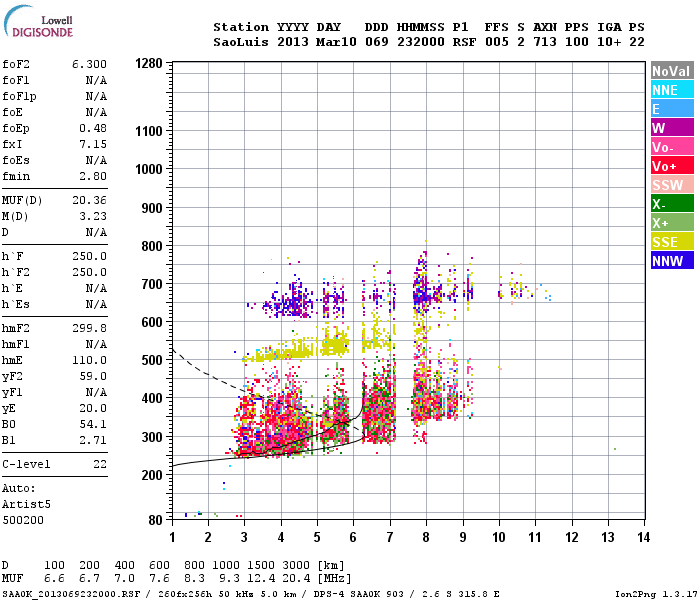Image resolution: width=700 pixels, height=600 pixels.
Task: Click the 10 MHz x-axis label
Action: [499, 537]
